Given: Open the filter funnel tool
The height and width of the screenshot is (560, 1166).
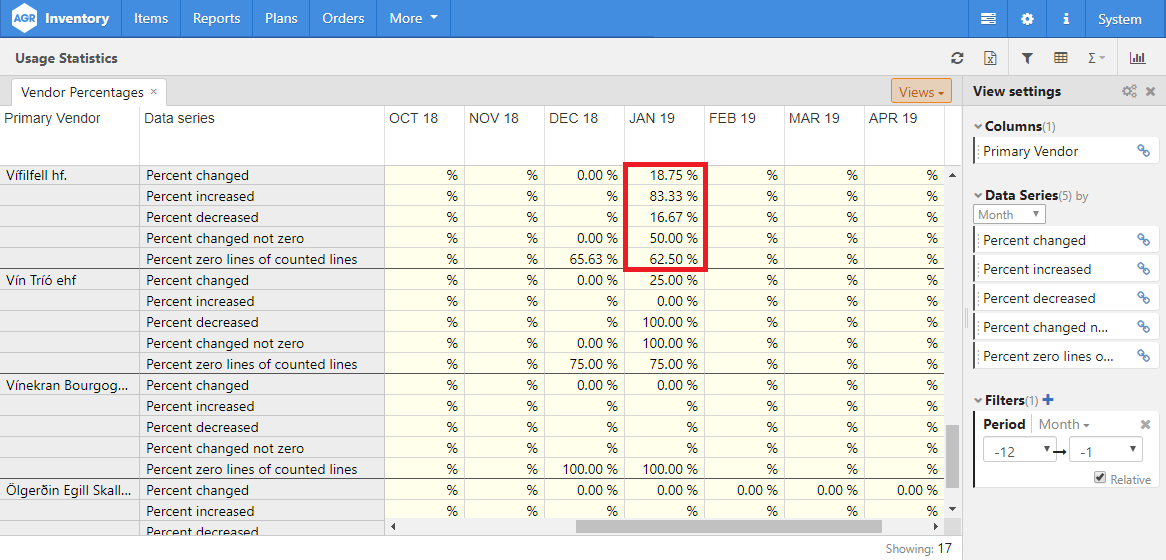Looking at the screenshot, I should point(1027,59).
